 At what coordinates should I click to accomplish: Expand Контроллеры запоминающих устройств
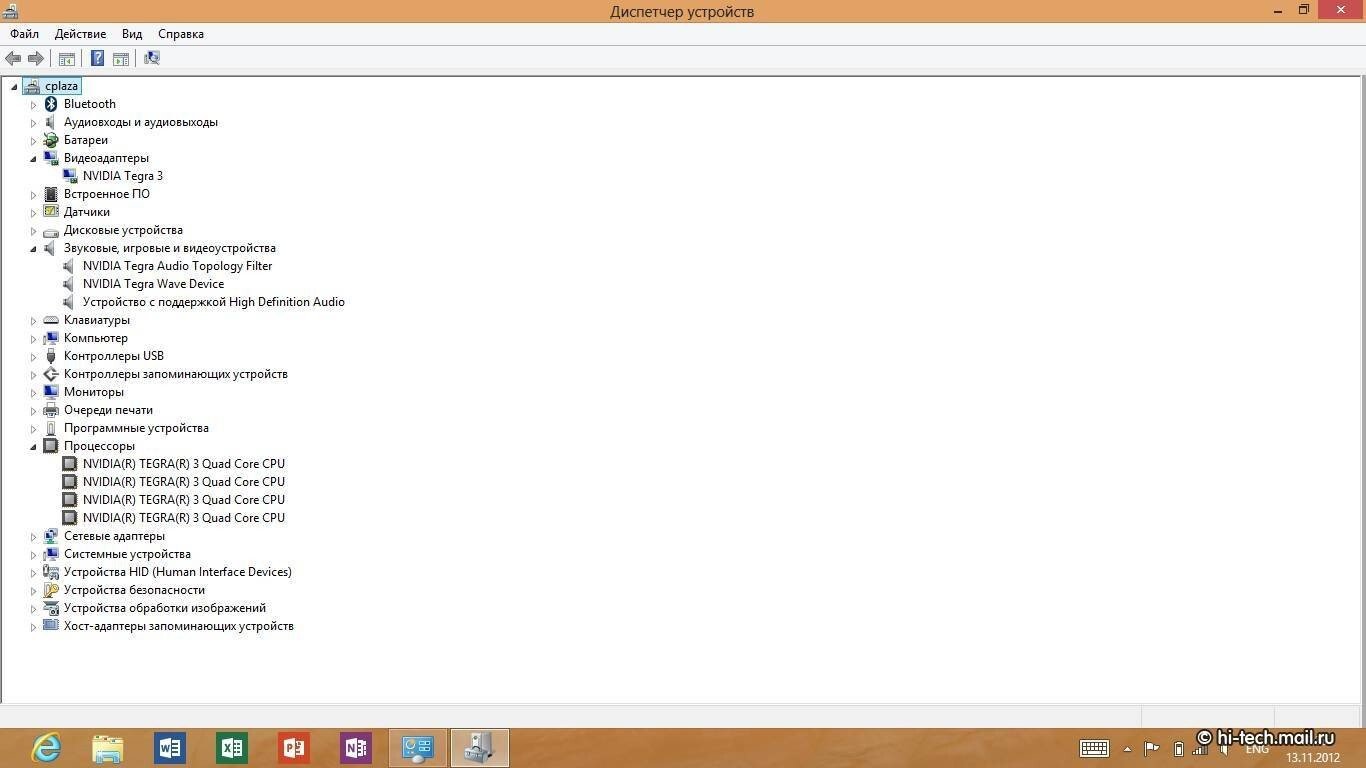pyautogui.click(x=33, y=374)
